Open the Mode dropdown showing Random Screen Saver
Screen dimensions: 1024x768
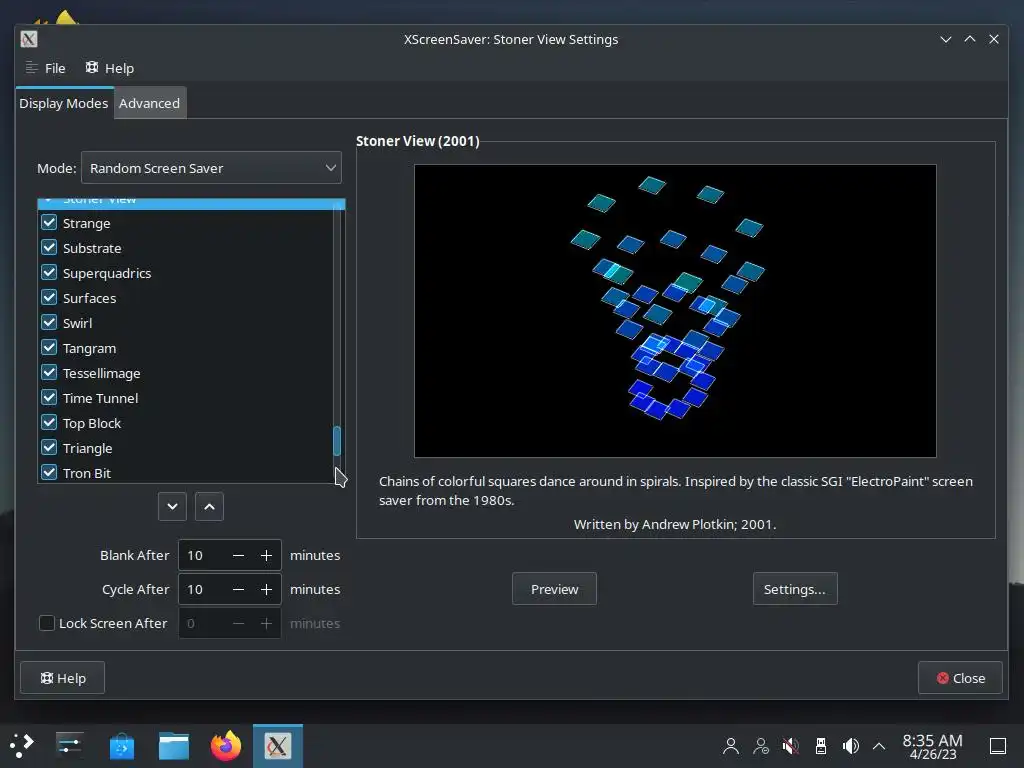pyautogui.click(x=211, y=168)
